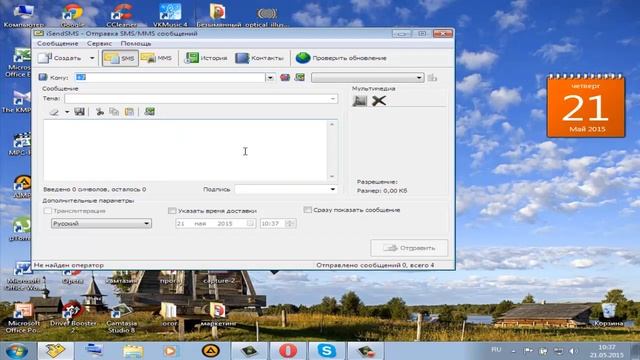Click the volume speaker tray icon
Image resolution: width=640 pixels, height=360 pixels.
(x=573, y=351)
